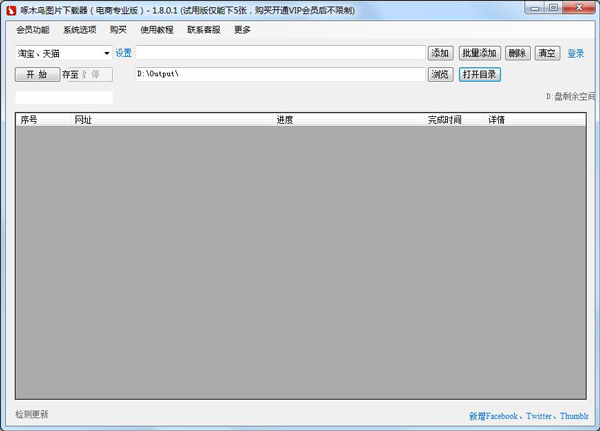The height and width of the screenshot is (431, 600).
Task: Click the 检测更新 link at bottom
Action: [32, 414]
